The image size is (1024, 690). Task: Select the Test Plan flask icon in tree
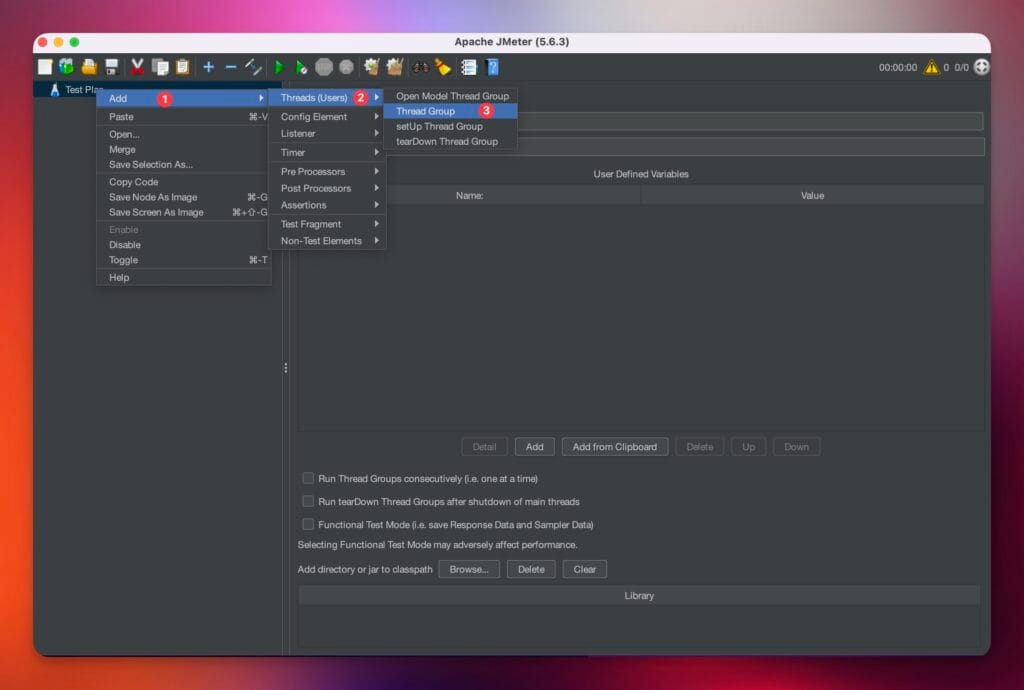[55, 89]
